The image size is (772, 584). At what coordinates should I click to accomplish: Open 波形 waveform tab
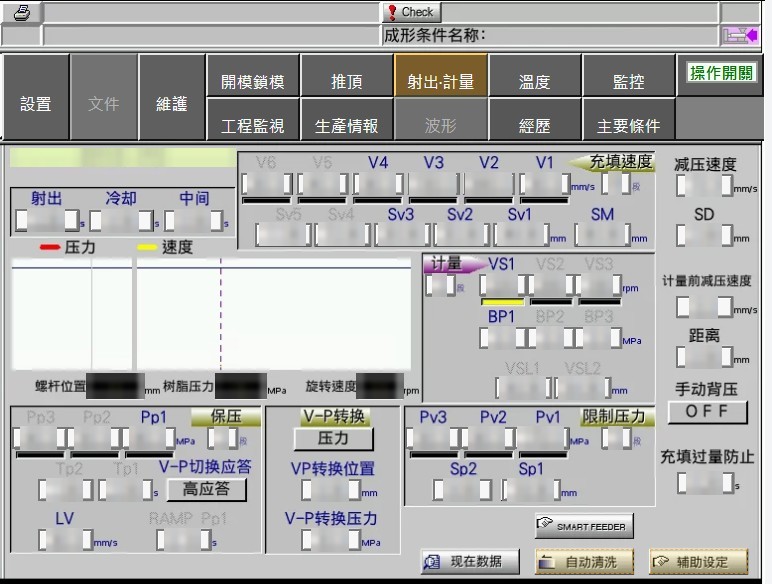[x=441, y=119]
